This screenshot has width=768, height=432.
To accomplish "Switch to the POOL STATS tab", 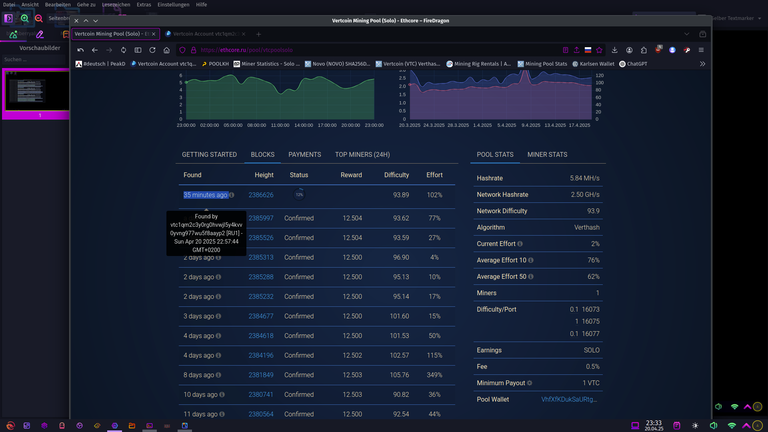I will point(495,155).
